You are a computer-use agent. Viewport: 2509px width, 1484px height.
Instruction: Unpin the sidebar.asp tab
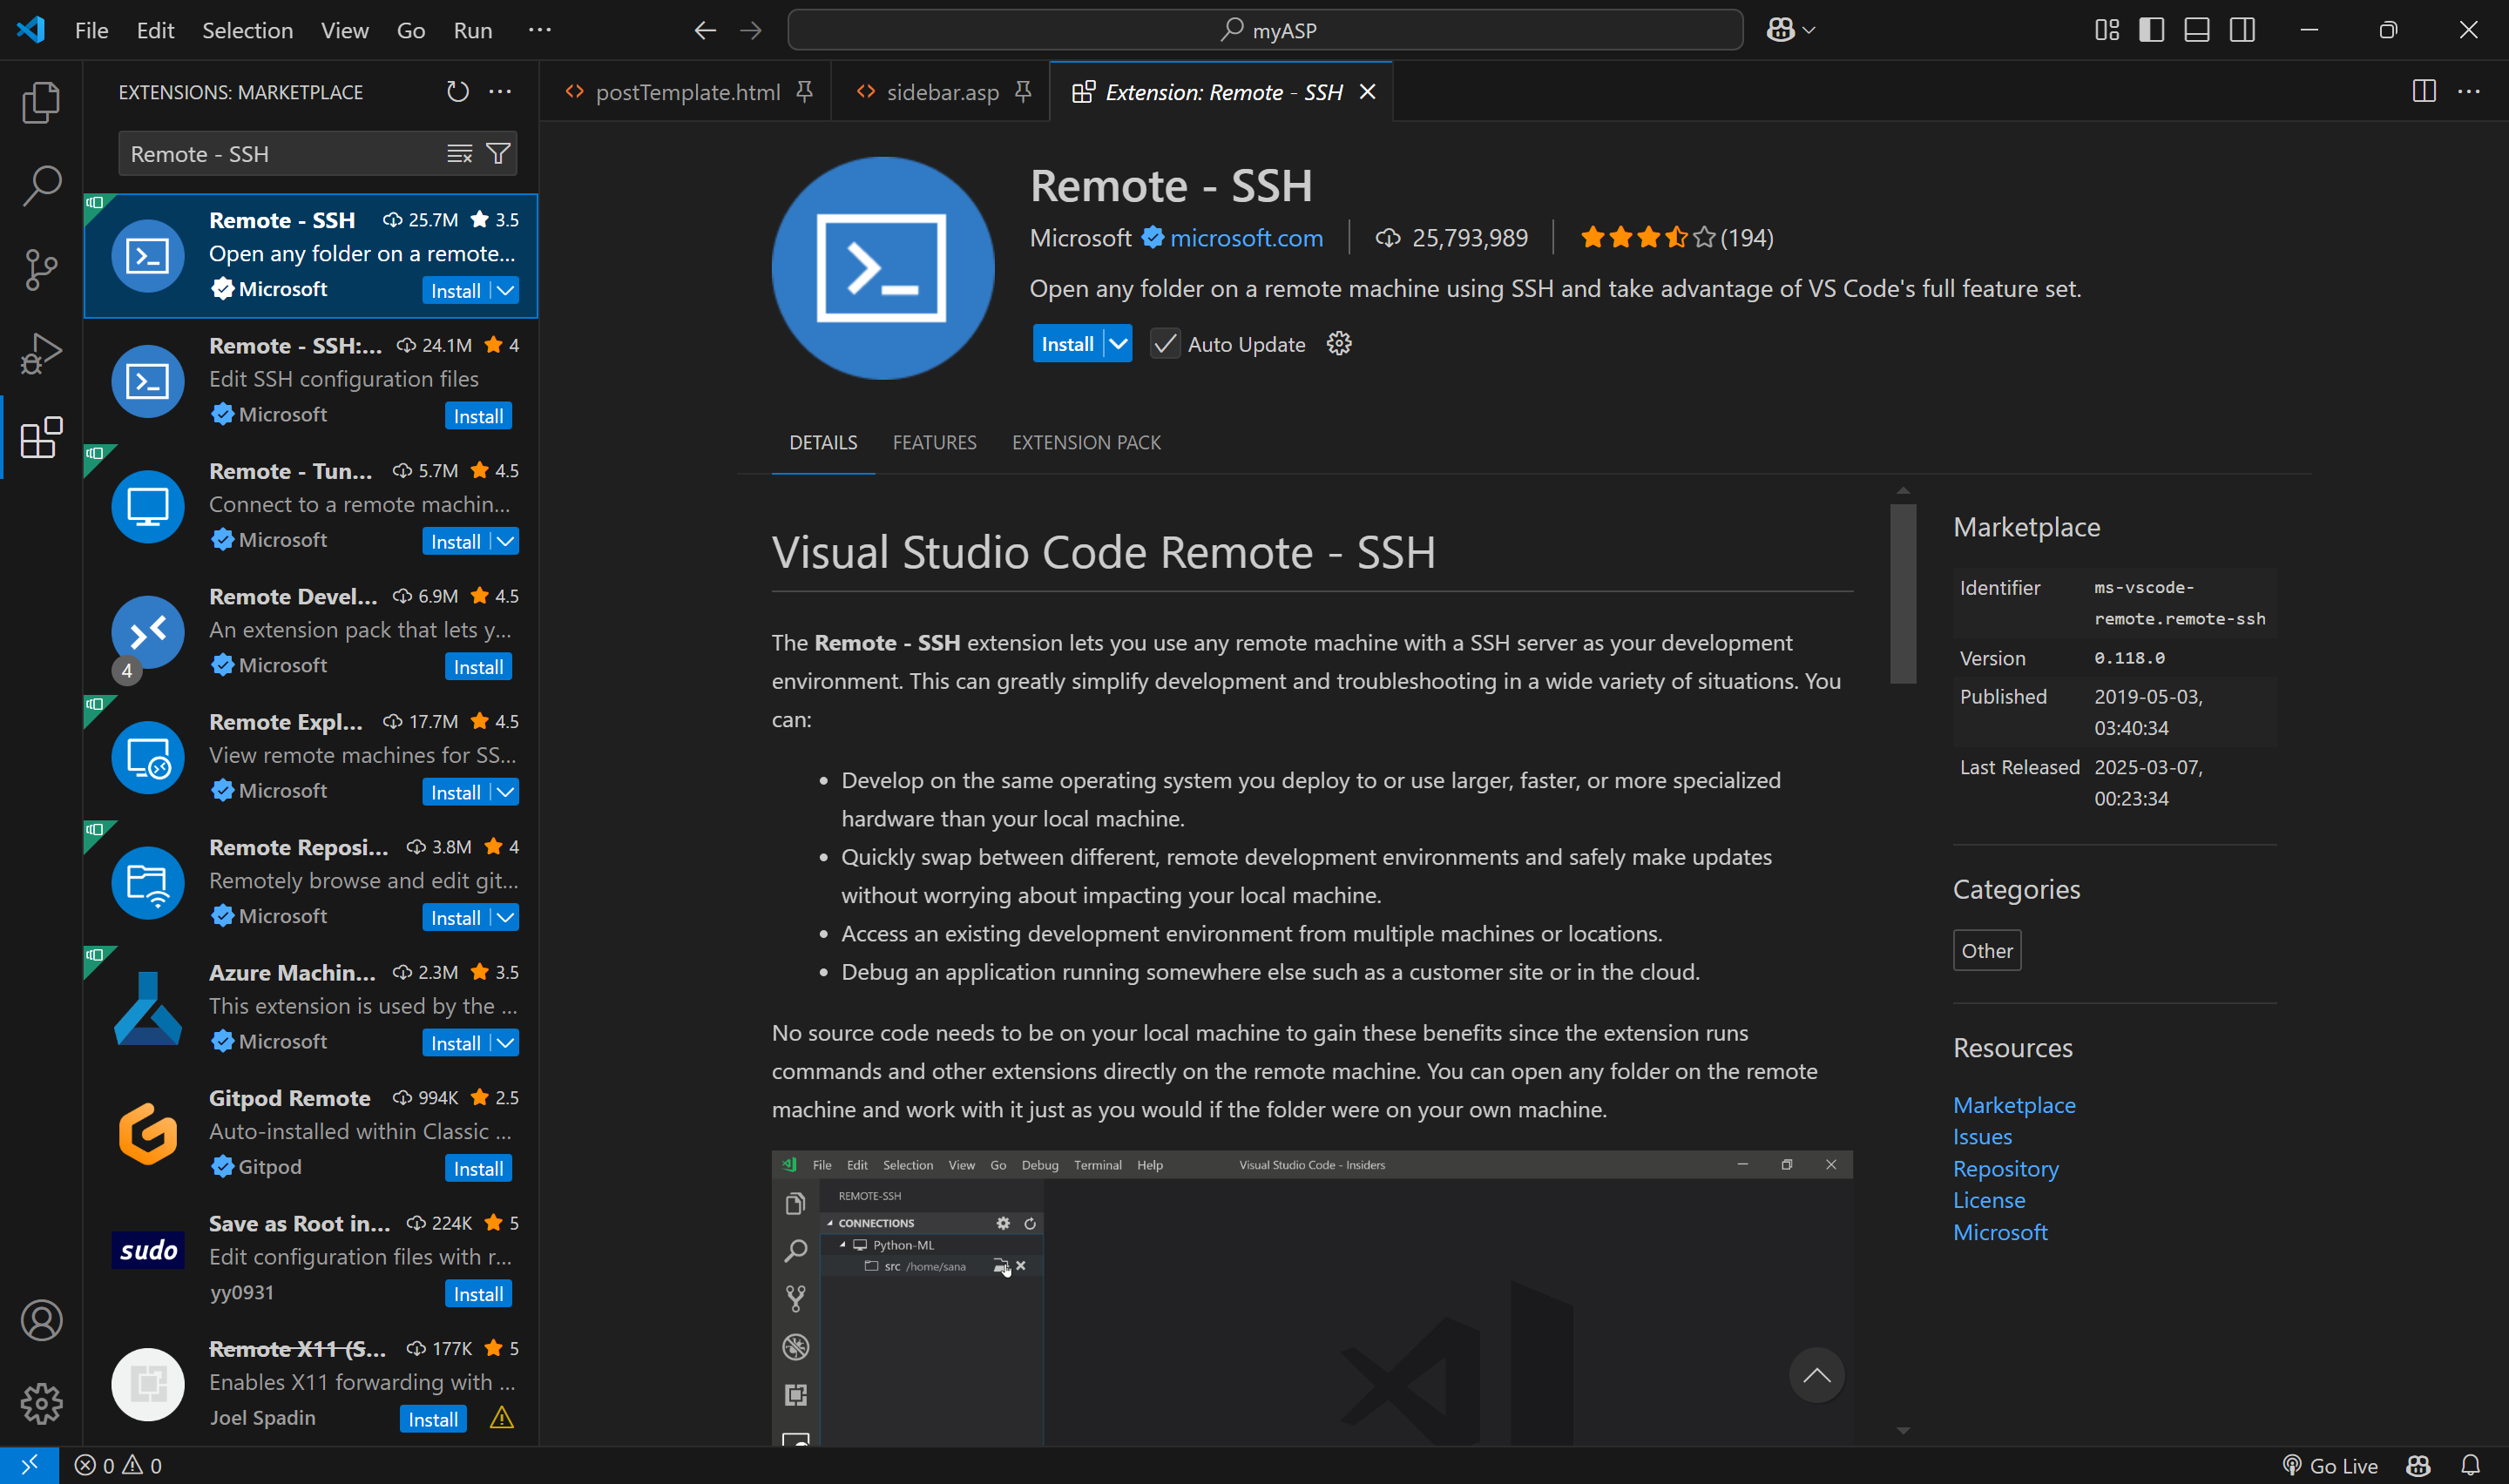[1022, 92]
